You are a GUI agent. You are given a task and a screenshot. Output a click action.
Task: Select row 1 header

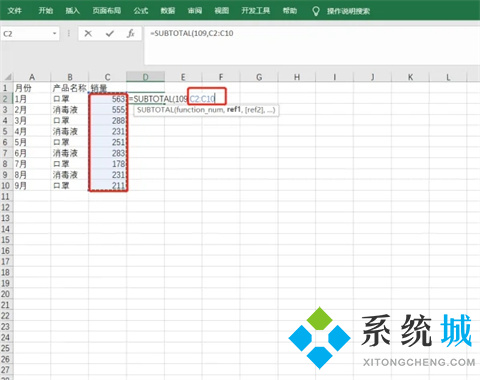(x=6, y=88)
